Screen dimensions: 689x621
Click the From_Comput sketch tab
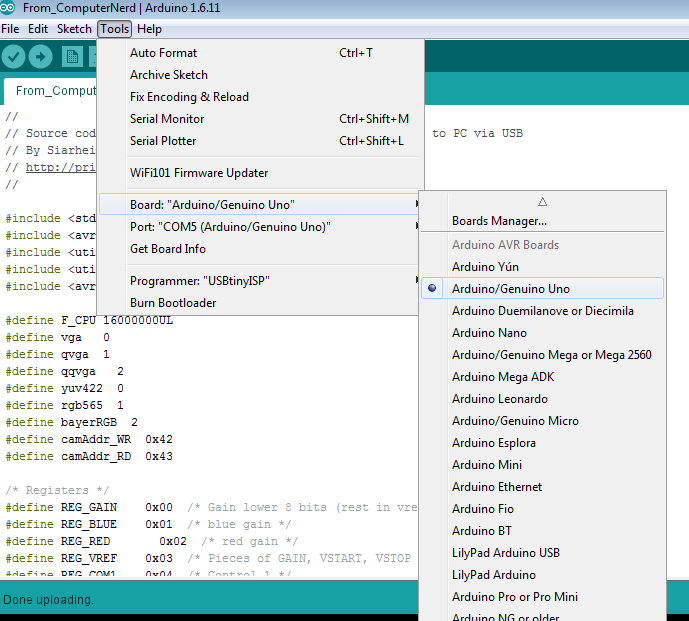(51, 91)
